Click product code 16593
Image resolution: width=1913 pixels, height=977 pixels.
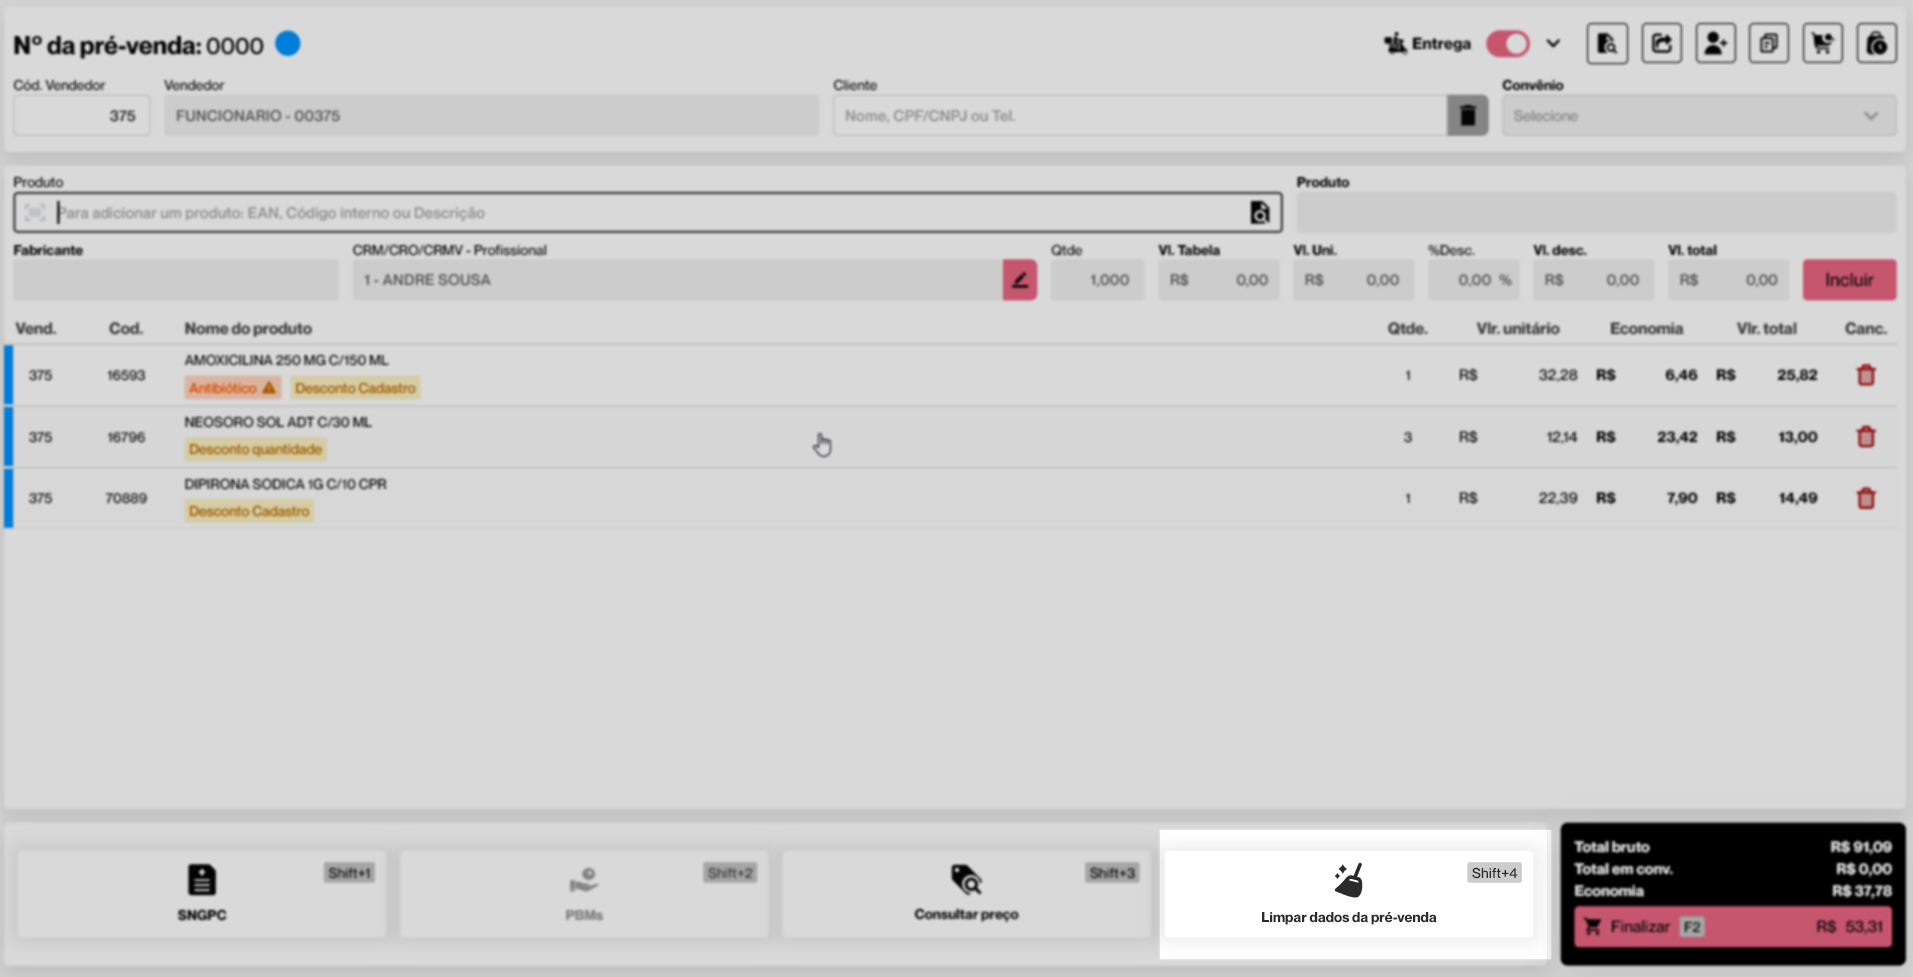point(126,375)
